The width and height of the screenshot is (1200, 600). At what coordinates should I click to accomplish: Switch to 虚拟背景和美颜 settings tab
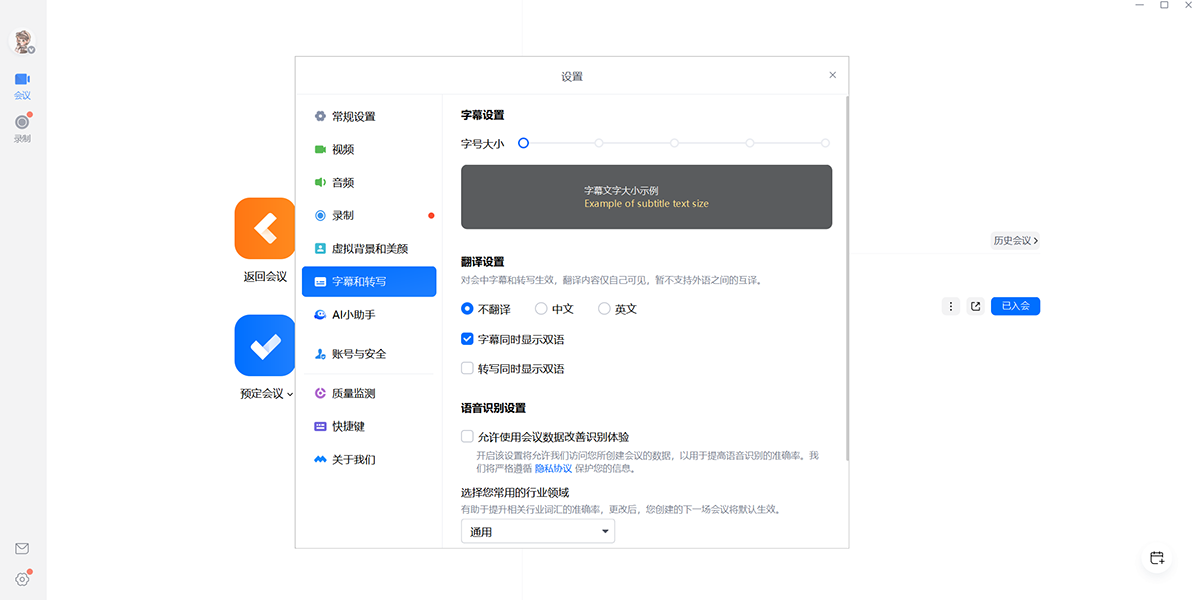coord(369,248)
